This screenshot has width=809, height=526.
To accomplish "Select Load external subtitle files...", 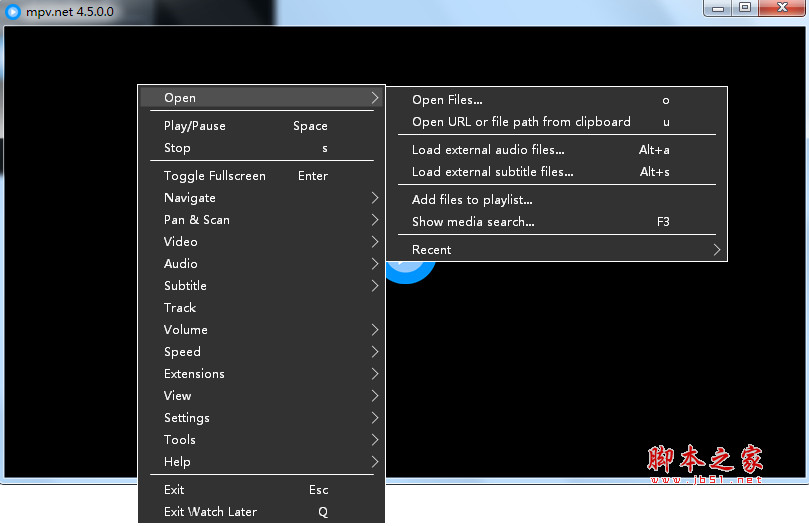I will click(557, 172).
